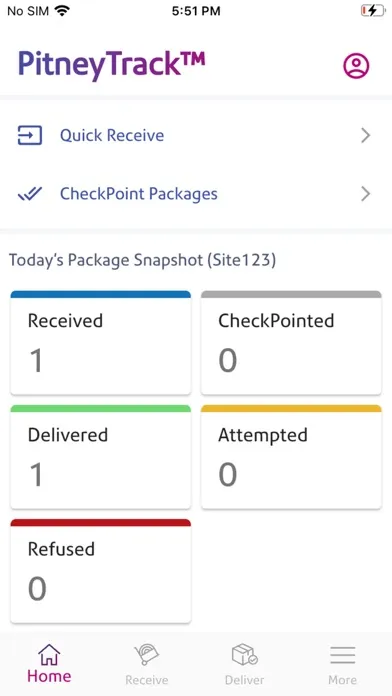This screenshot has height=696, width=392.
Task: Tap the Wi-Fi status icon
Action: [63, 11]
